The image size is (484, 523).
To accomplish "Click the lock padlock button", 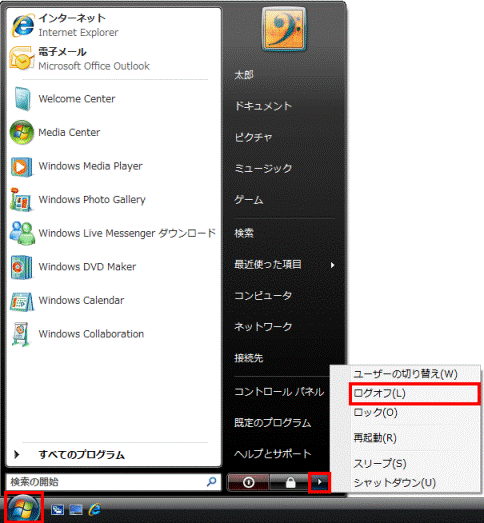I will click(x=290, y=482).
